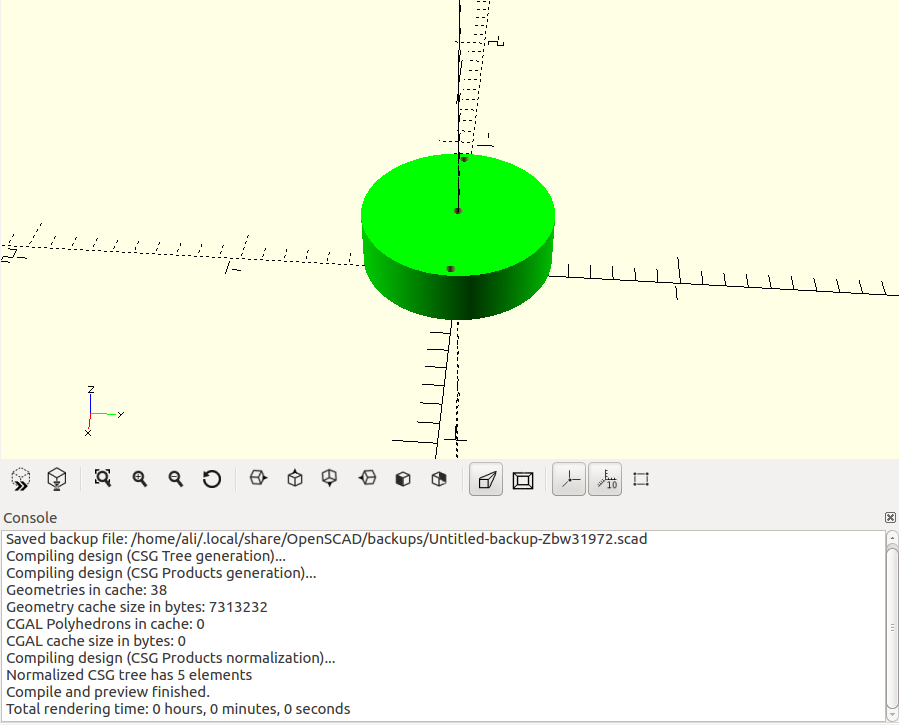Screen dimensions: 899x725
Task: Click 'Compiling design (CSG Tree generation)...' line
Action: [146, 556]
